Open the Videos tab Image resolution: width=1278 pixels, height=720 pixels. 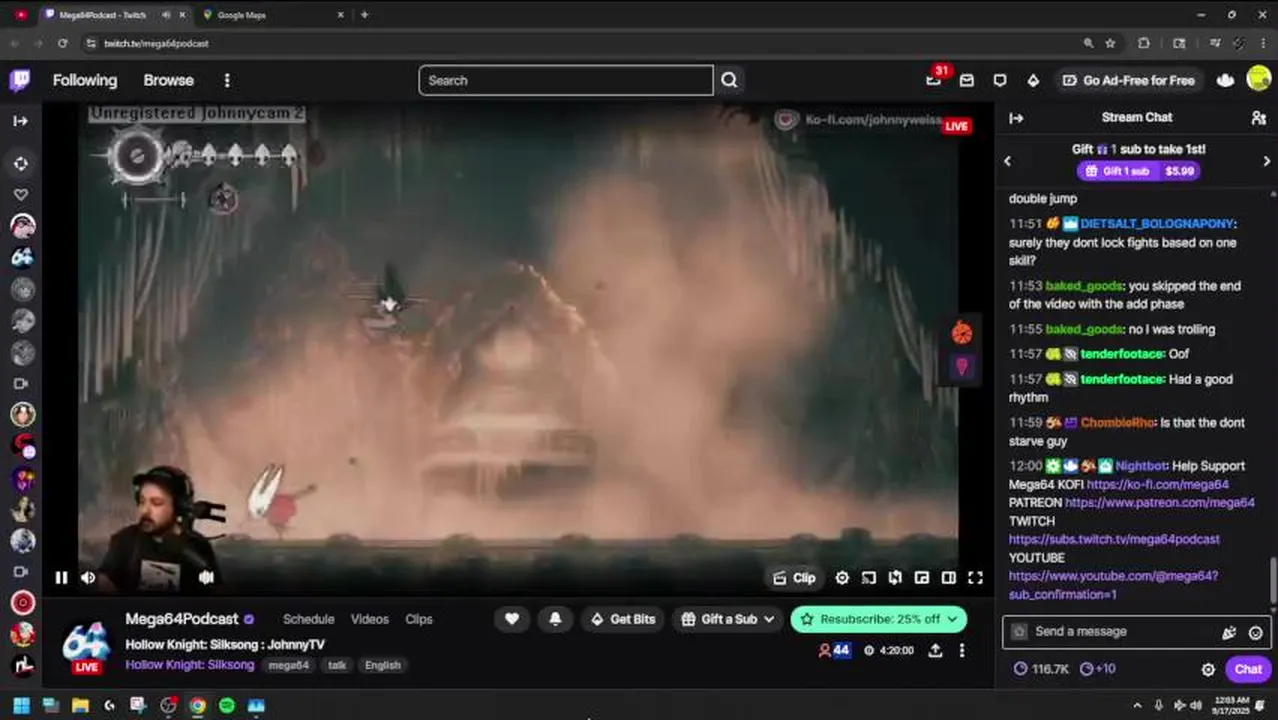point(369,619)
